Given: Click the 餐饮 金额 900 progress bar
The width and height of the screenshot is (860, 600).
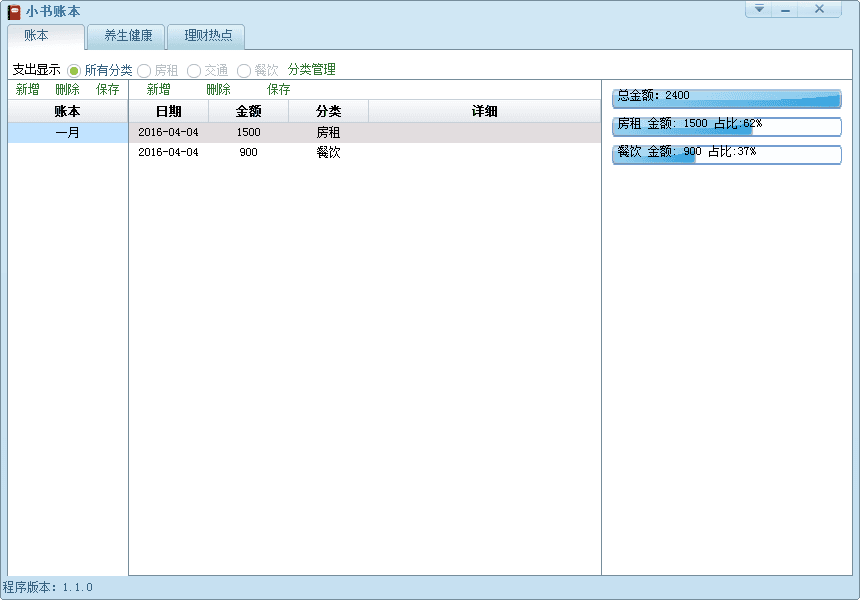Looking at the screenshot, I should pos(727,154).
